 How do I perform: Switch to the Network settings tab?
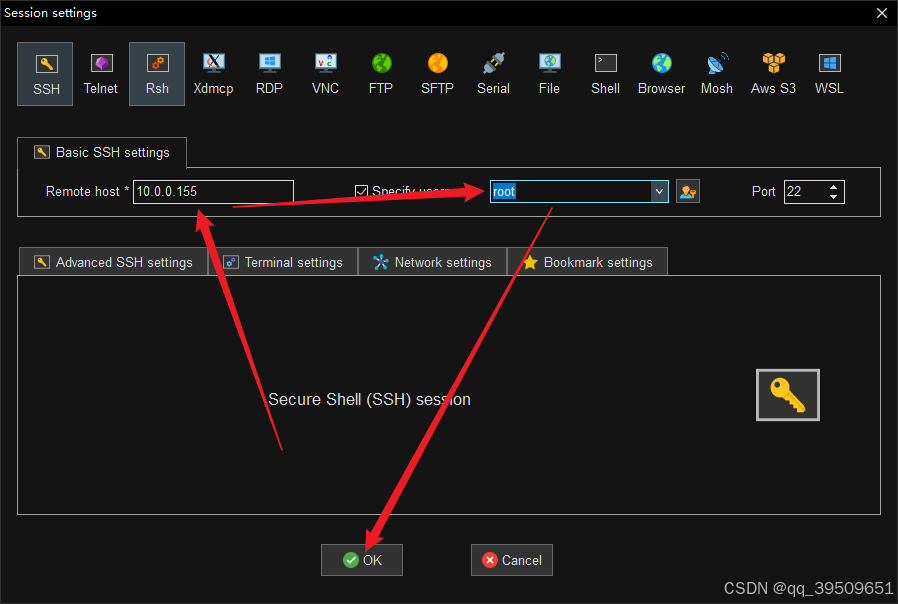tap(432, 262)
